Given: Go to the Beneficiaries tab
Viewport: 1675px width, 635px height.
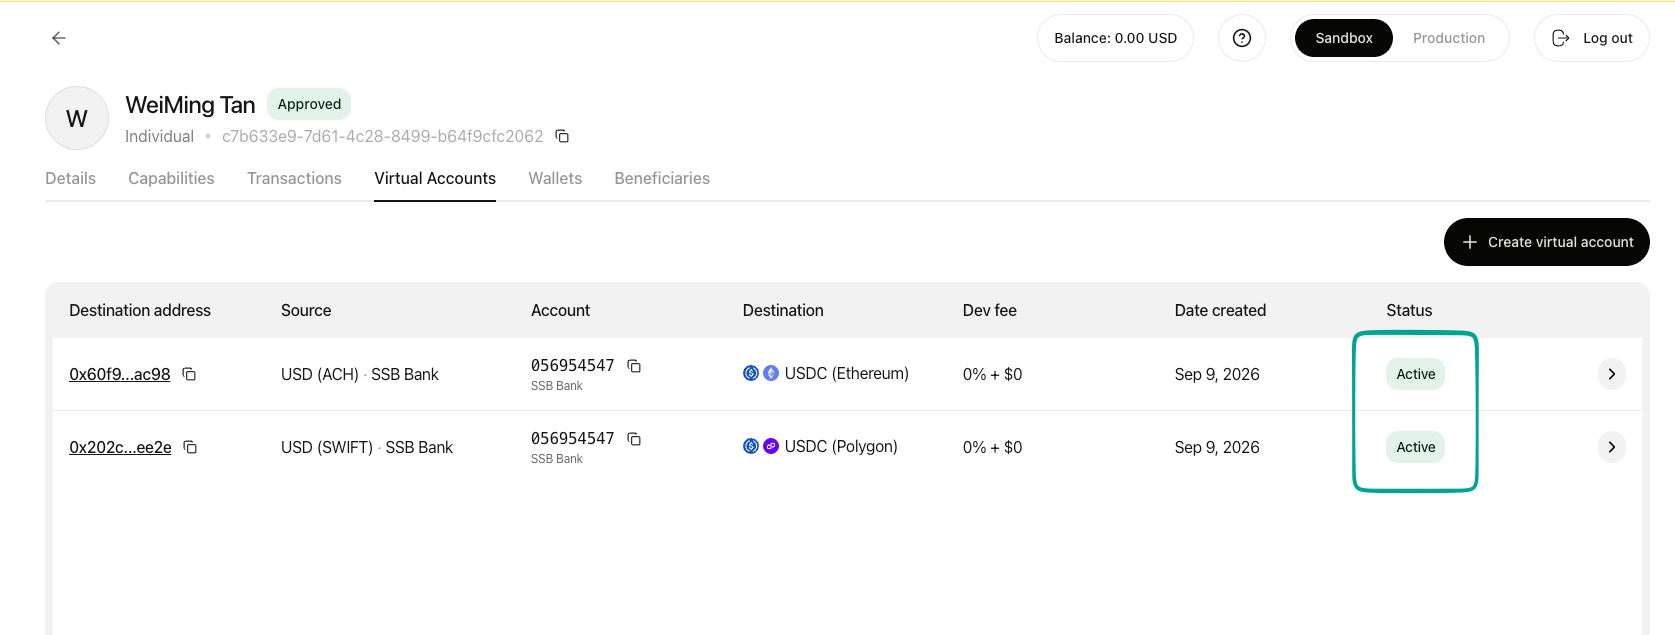Looking at the screenshot, I should 662,178.
